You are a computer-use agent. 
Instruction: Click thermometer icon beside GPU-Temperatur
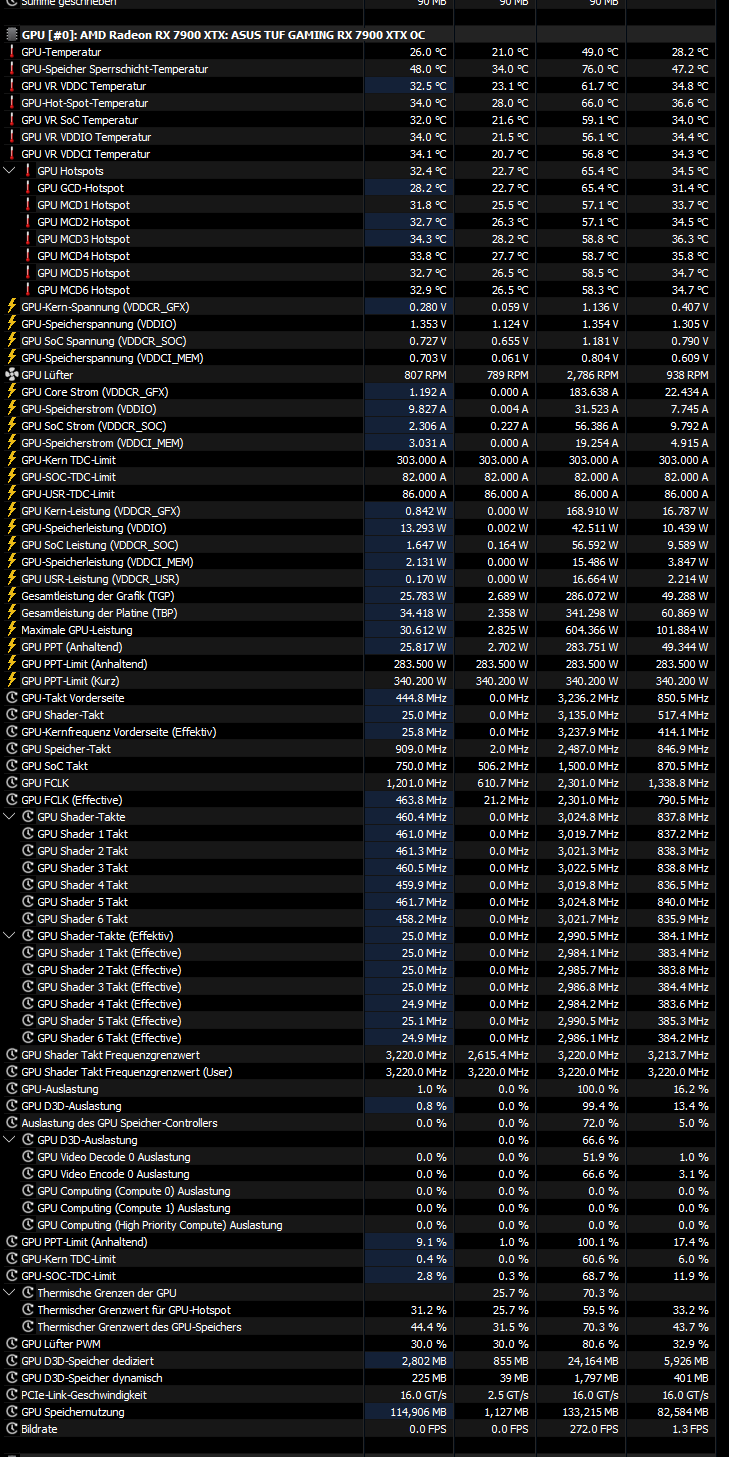[11, 51]
